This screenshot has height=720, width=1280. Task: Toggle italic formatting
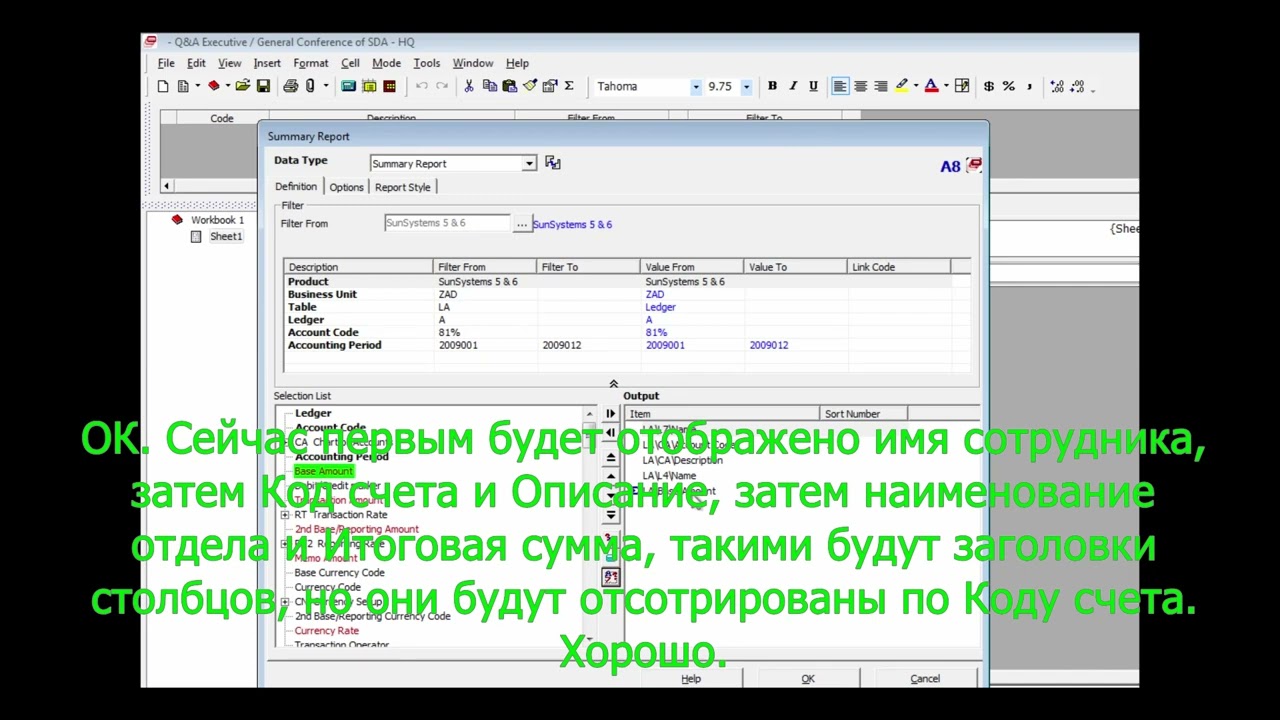(x=793, y=86)
